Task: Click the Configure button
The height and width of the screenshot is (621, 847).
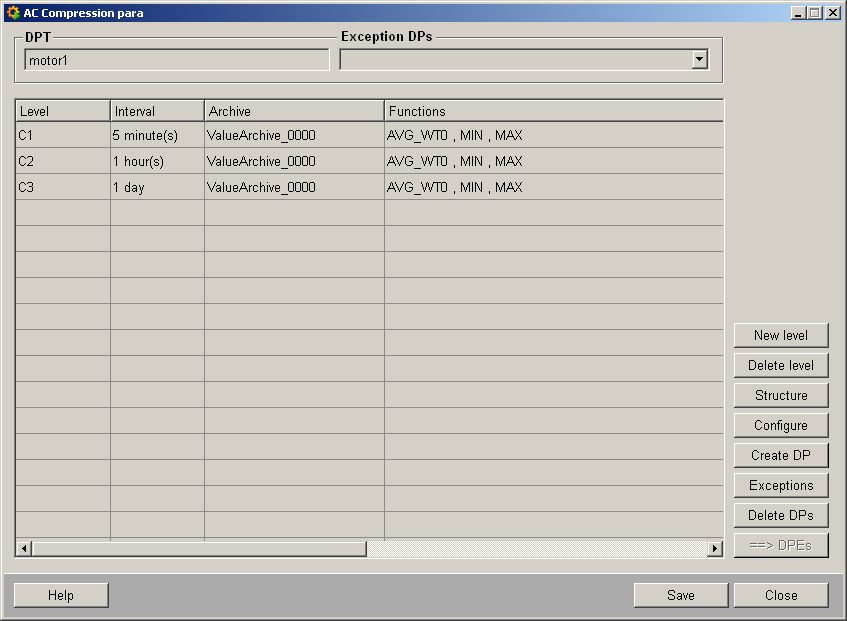Action: pyautogui.click(x=780, y=426)
